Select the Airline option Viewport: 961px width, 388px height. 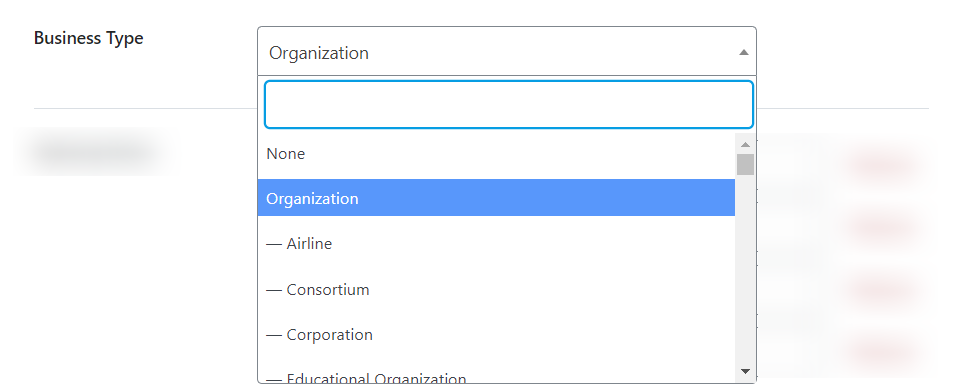[496, 243]
